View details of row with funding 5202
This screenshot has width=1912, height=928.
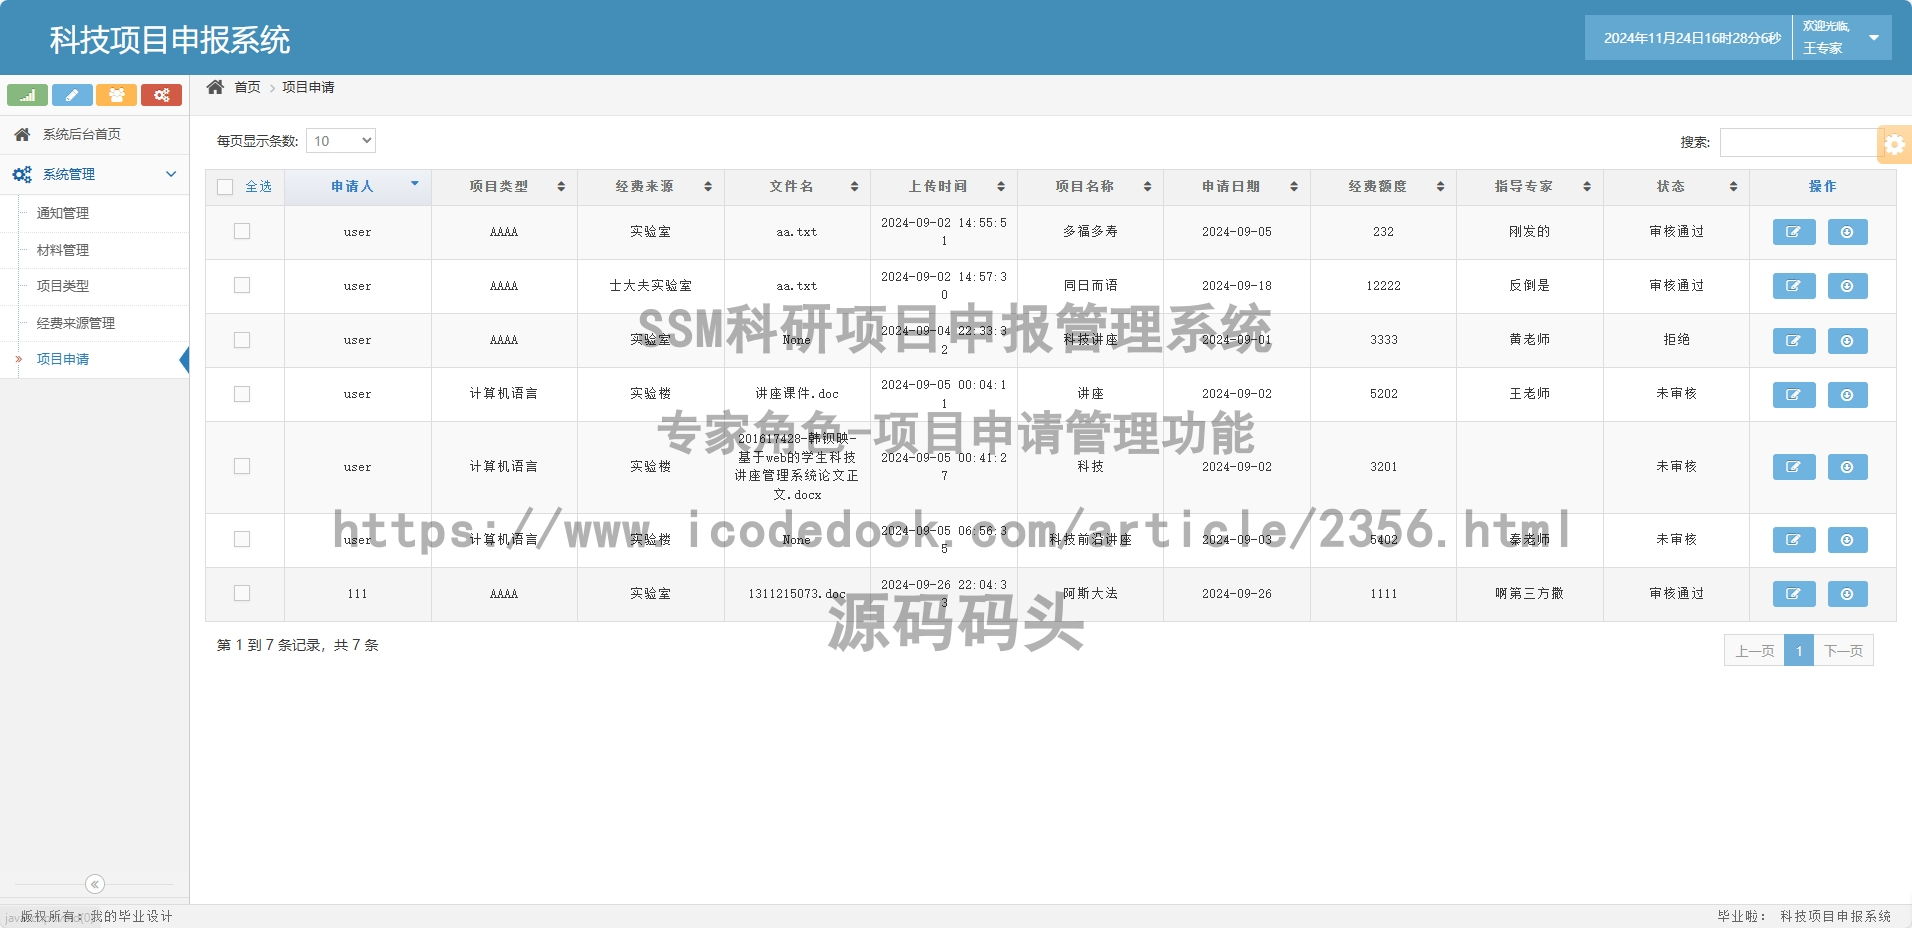(x=1847, y=395)
